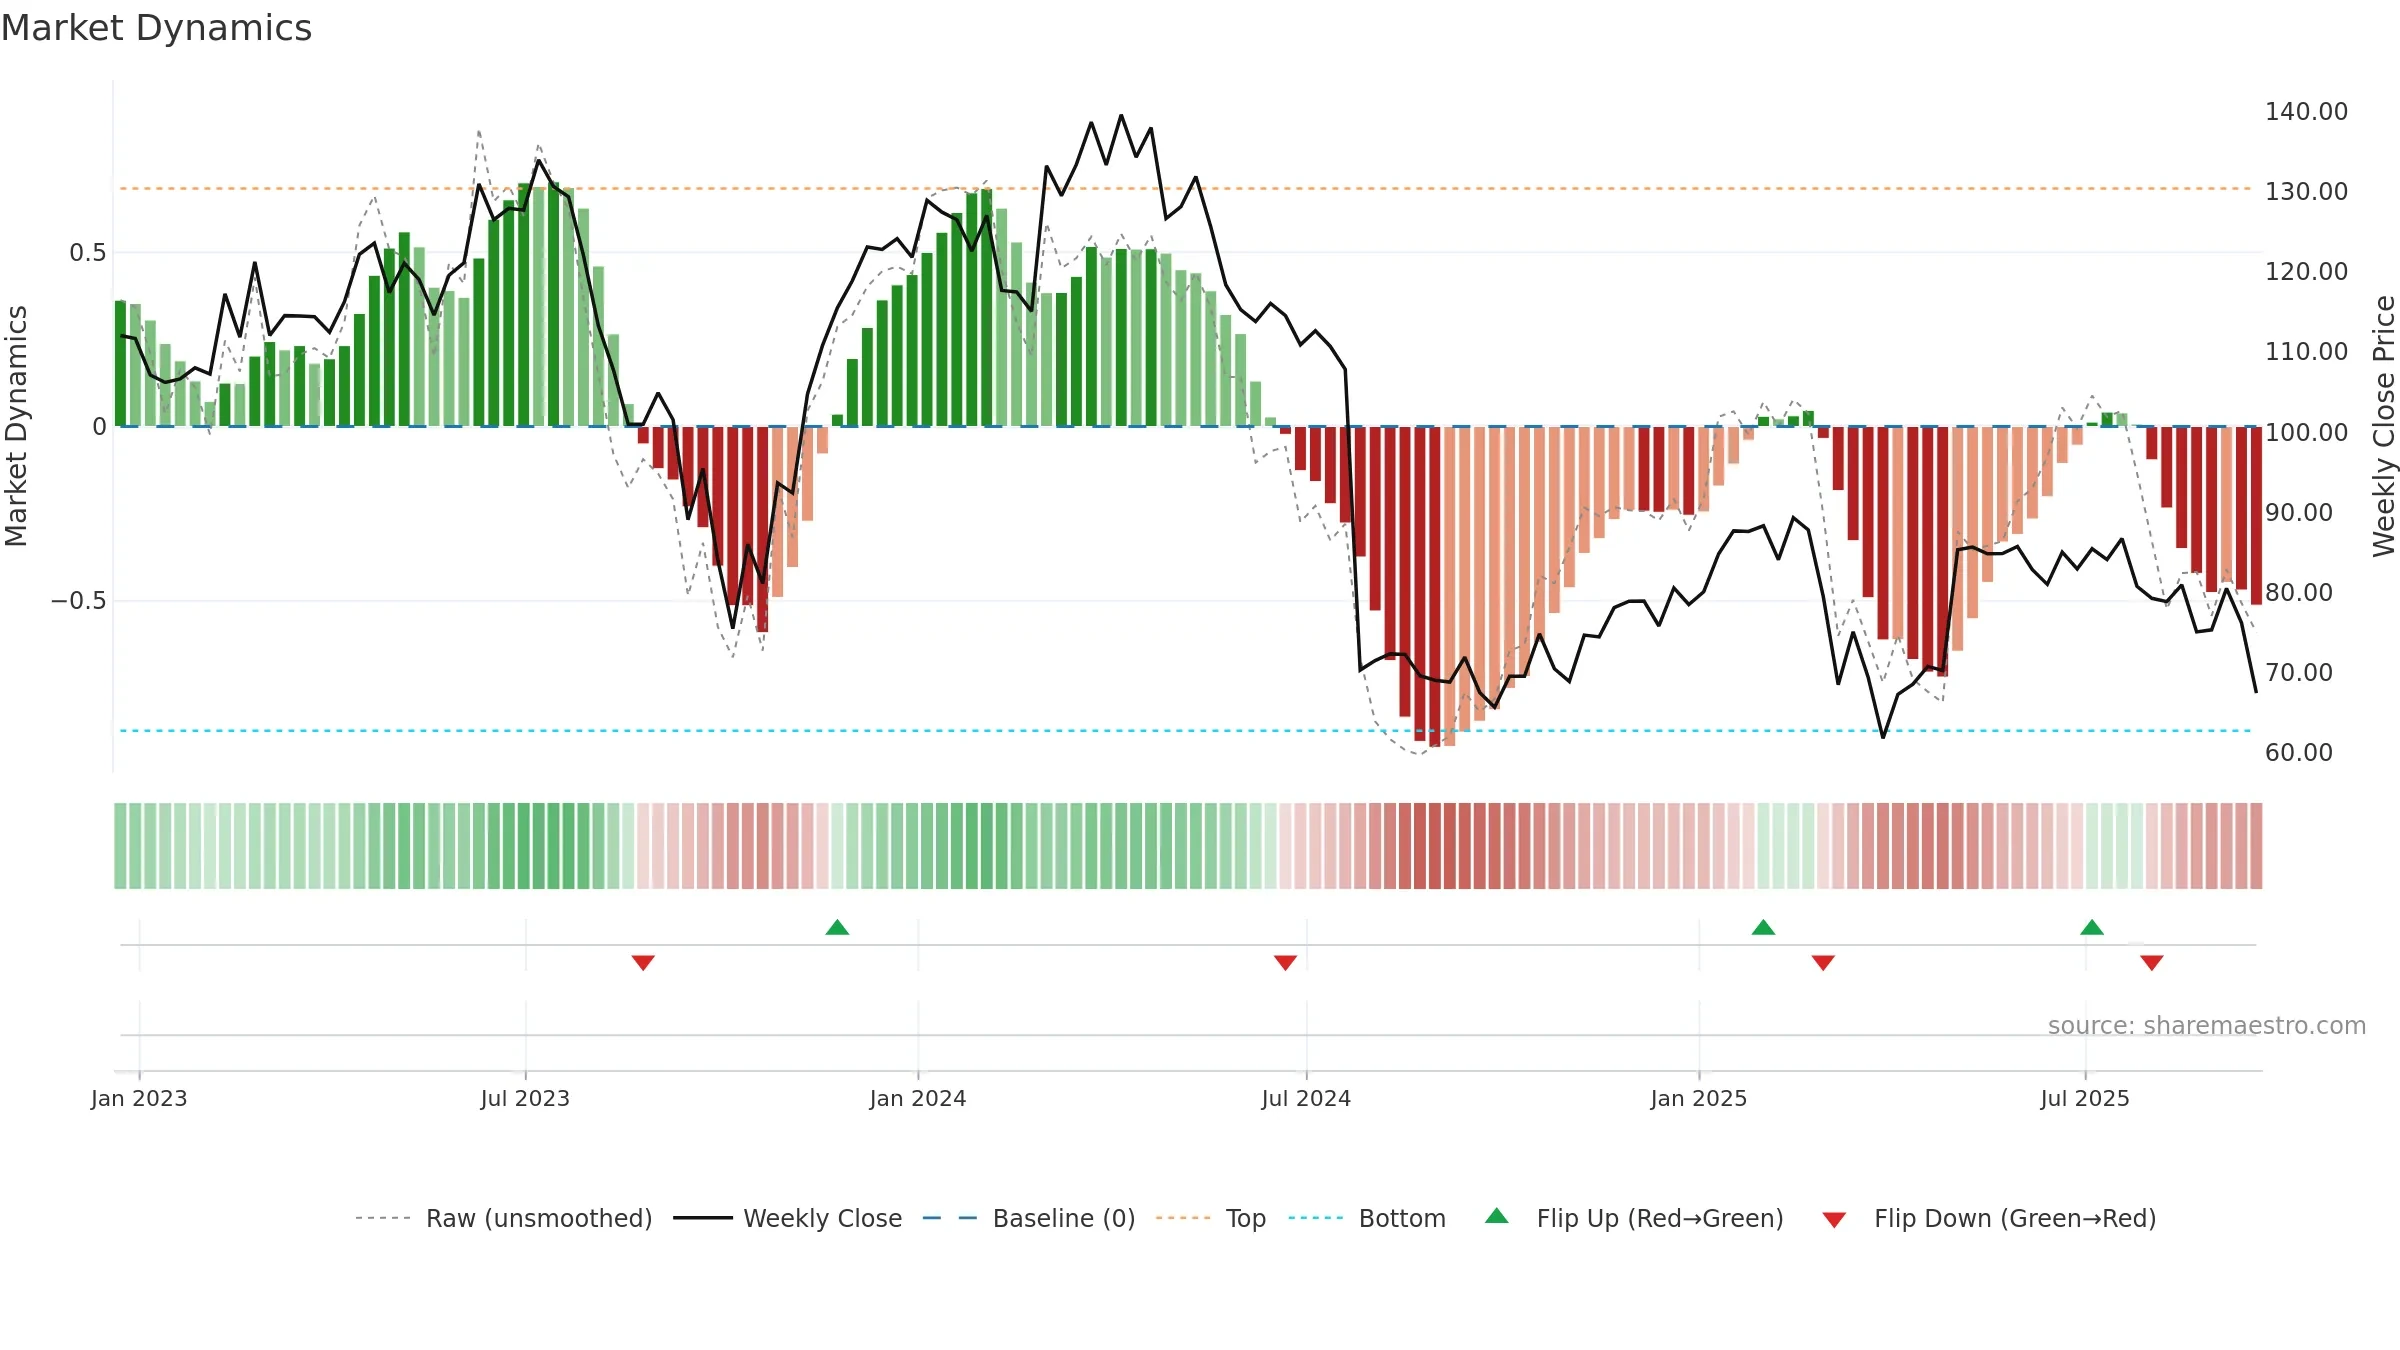Click the Weekly Close Price axis title
This screenshot has height=1350, width=2400.
2384,426
